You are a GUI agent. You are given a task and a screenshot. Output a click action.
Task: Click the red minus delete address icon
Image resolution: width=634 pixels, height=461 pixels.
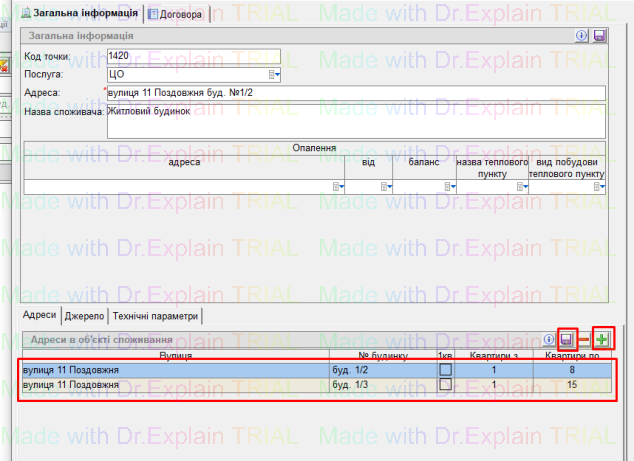[x=585, y=340]
